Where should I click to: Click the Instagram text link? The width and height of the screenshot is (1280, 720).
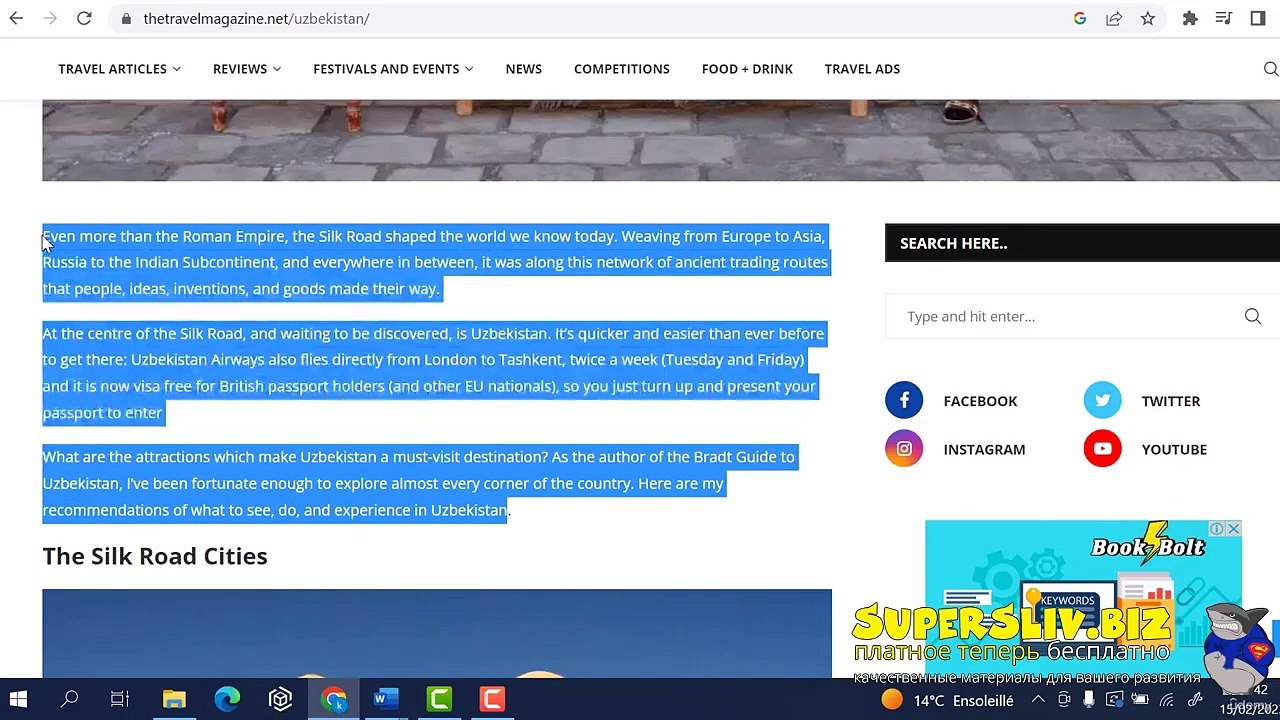pyautogui.click(x=984, y=449)
